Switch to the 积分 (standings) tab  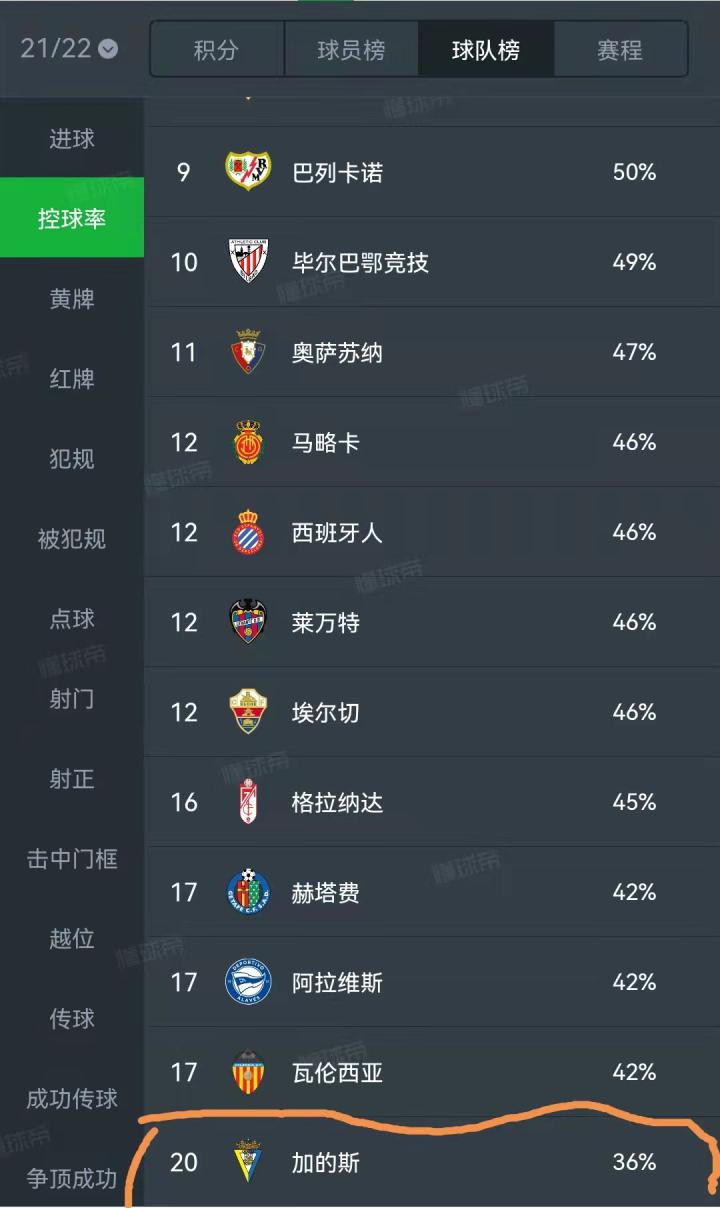pyautogui.click(x=217, y=50)
